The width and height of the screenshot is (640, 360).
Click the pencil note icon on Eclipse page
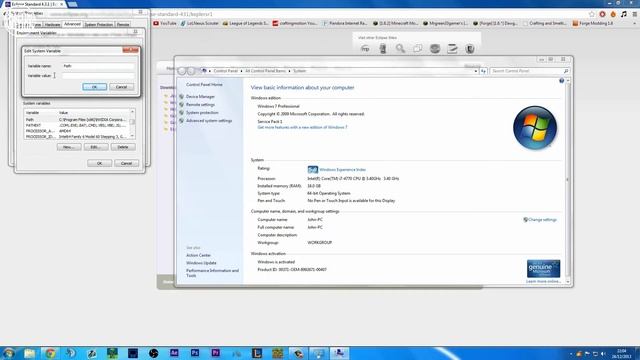(452, 49)
